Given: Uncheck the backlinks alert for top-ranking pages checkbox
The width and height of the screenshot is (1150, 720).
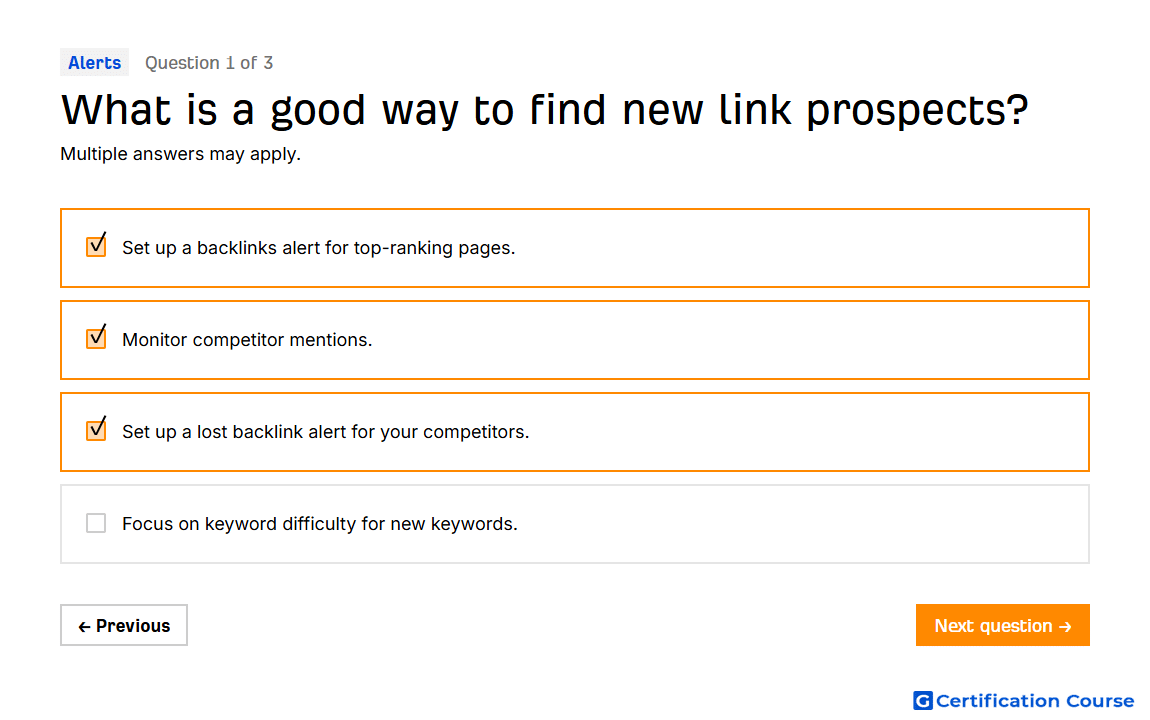Looking at the screenshot, I should tap(96, 246).
